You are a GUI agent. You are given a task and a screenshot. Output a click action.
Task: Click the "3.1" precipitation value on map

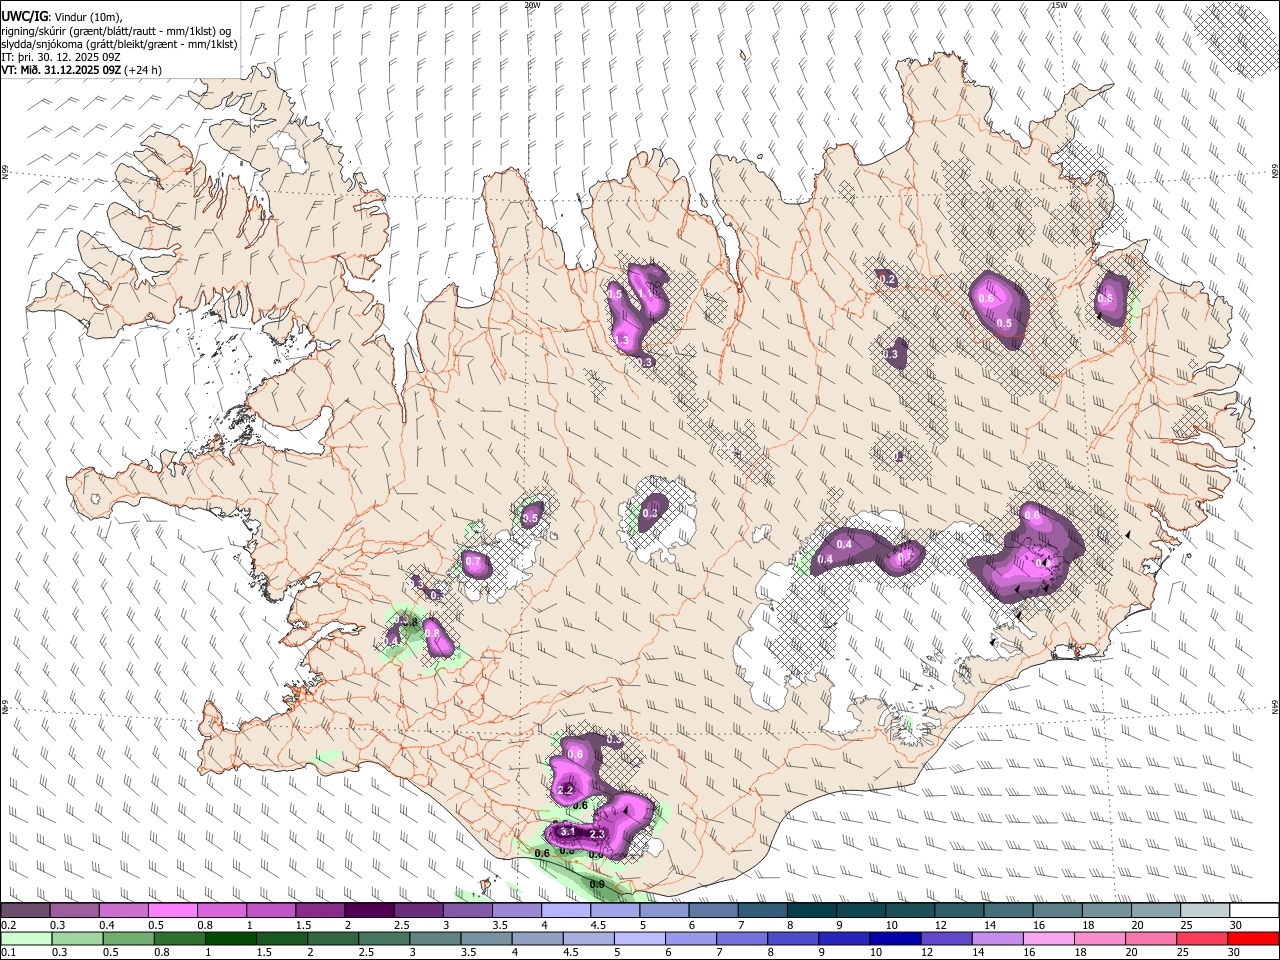(x=567, y=831)
